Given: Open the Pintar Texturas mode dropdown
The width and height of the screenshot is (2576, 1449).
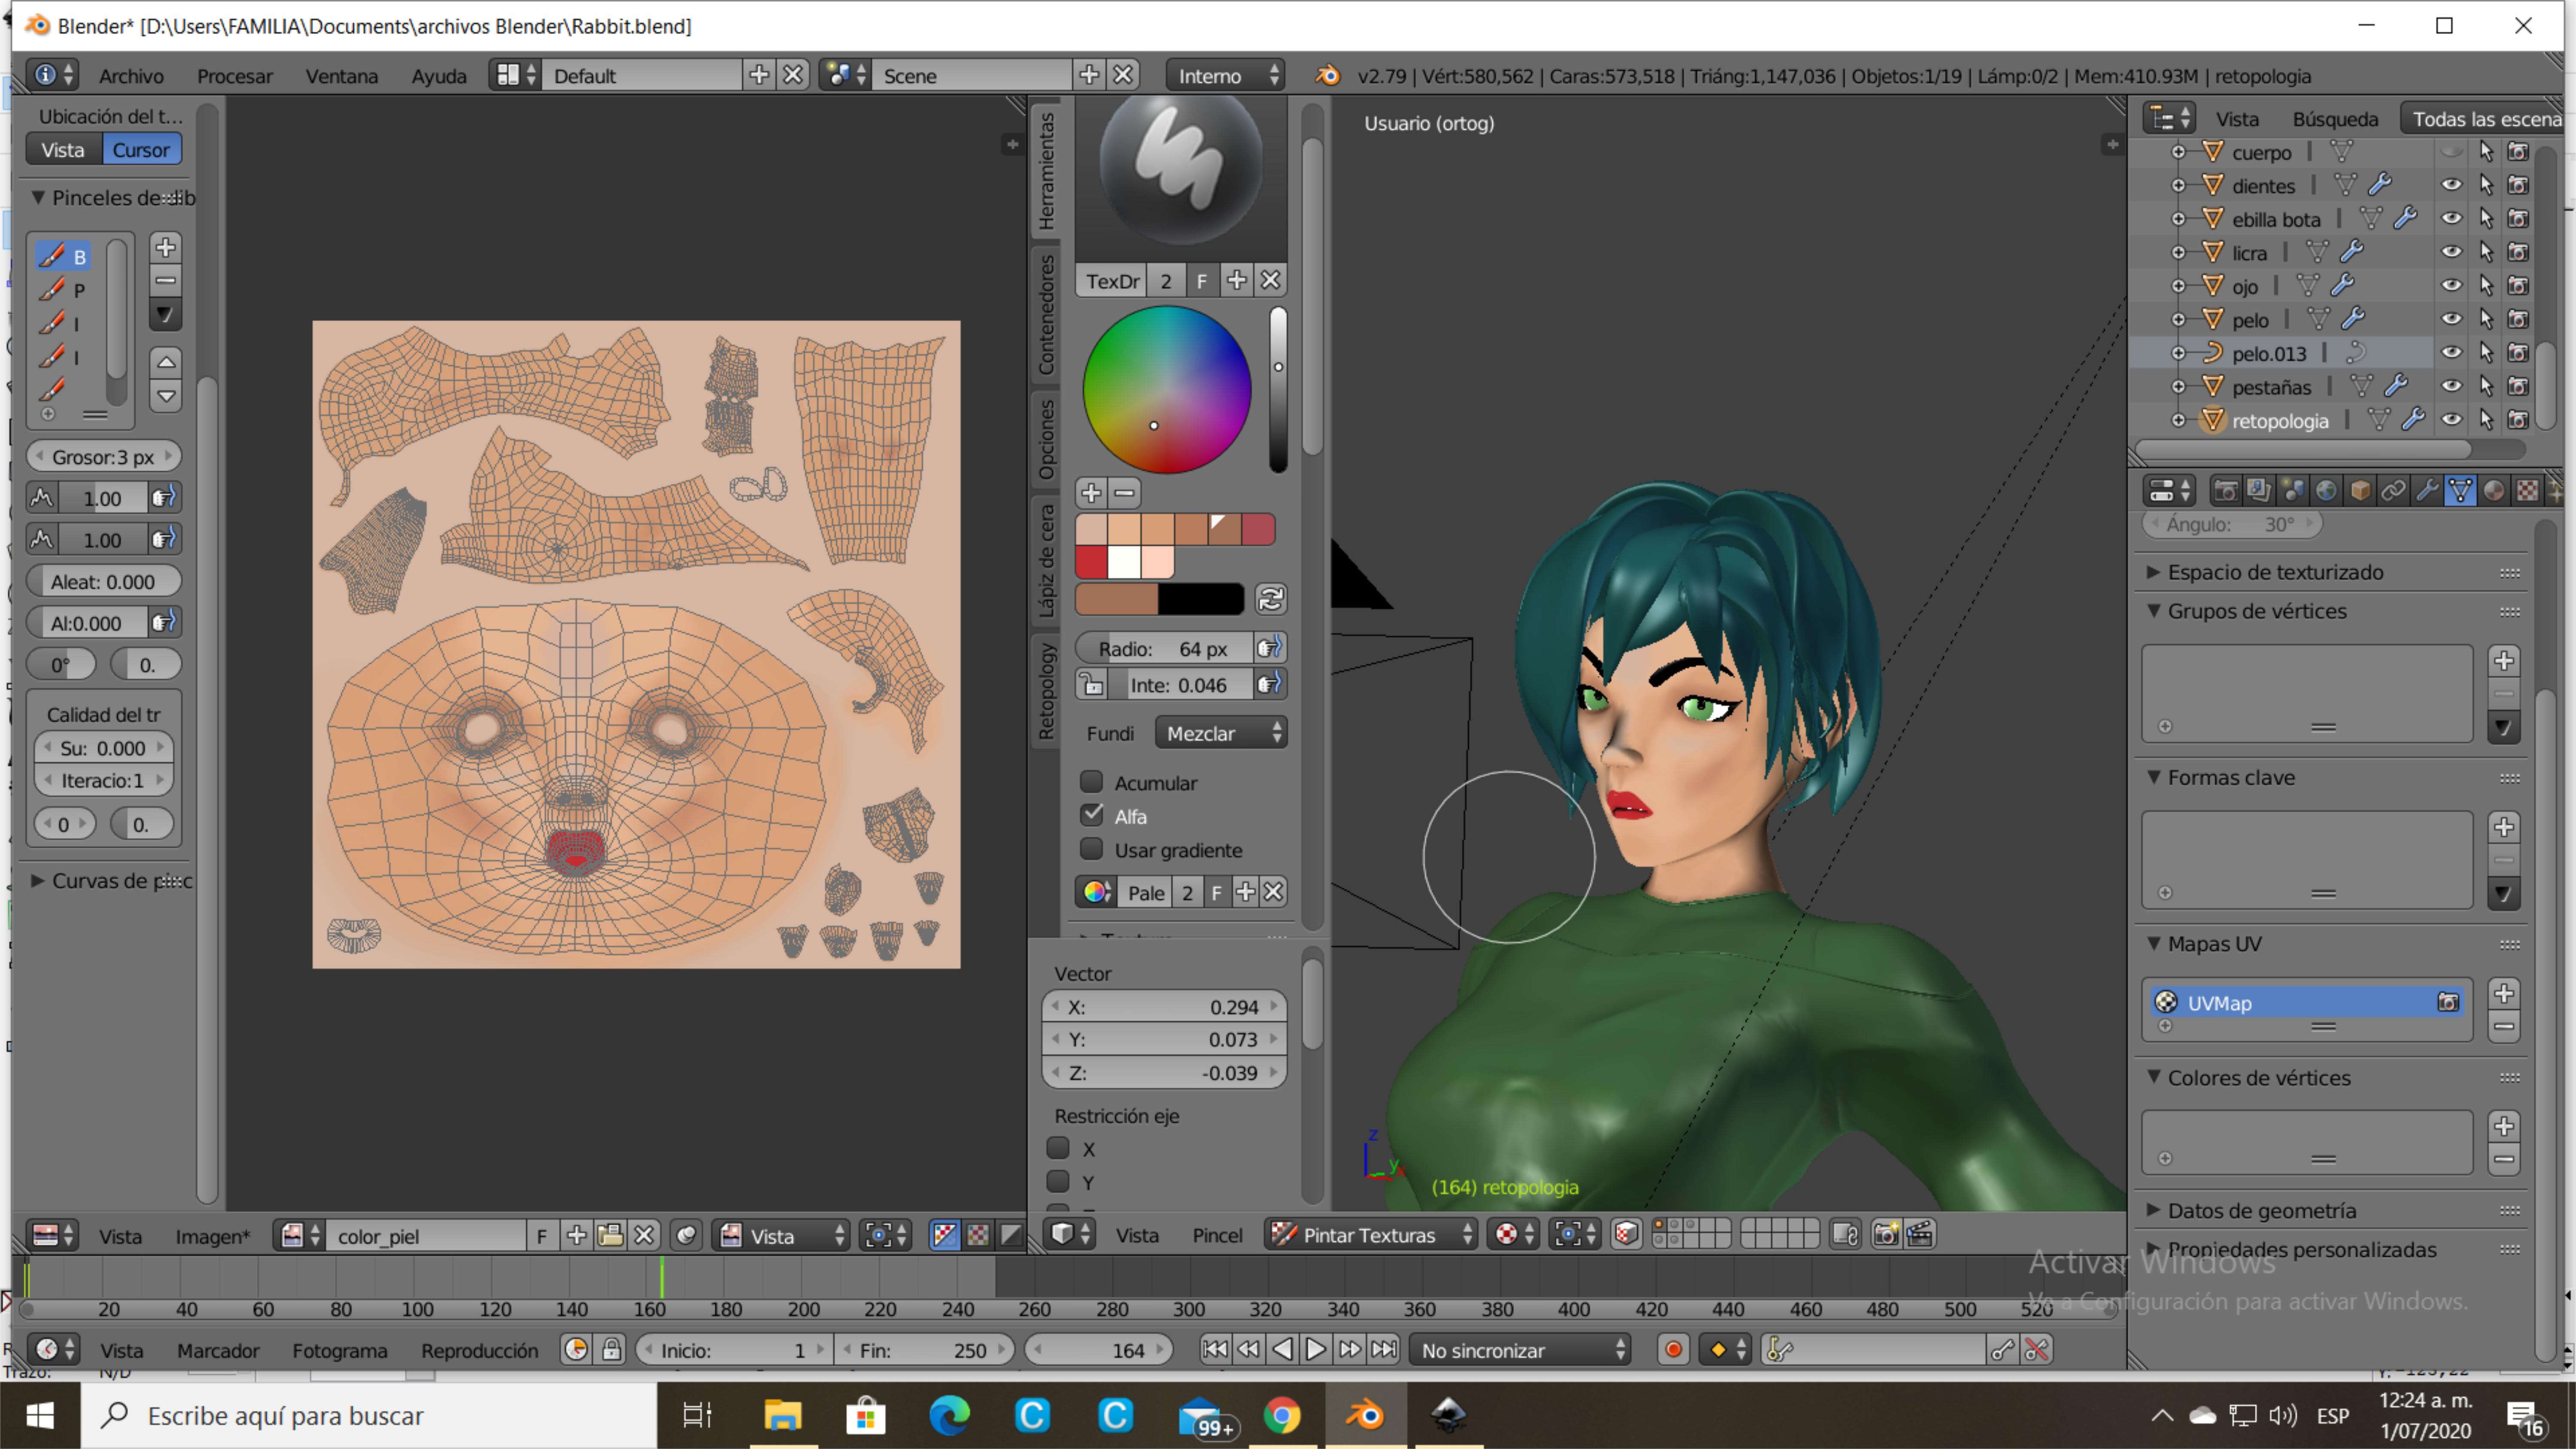Looking at the screenshot, I should [1371, 1235].
